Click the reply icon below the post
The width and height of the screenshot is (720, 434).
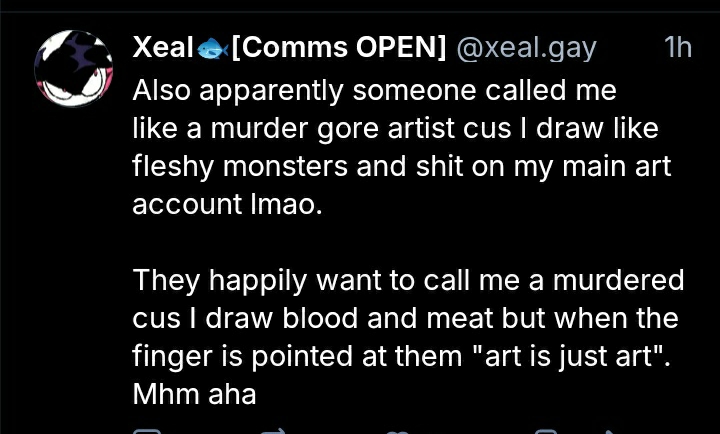pyautogui.click(x=148, y=430)
